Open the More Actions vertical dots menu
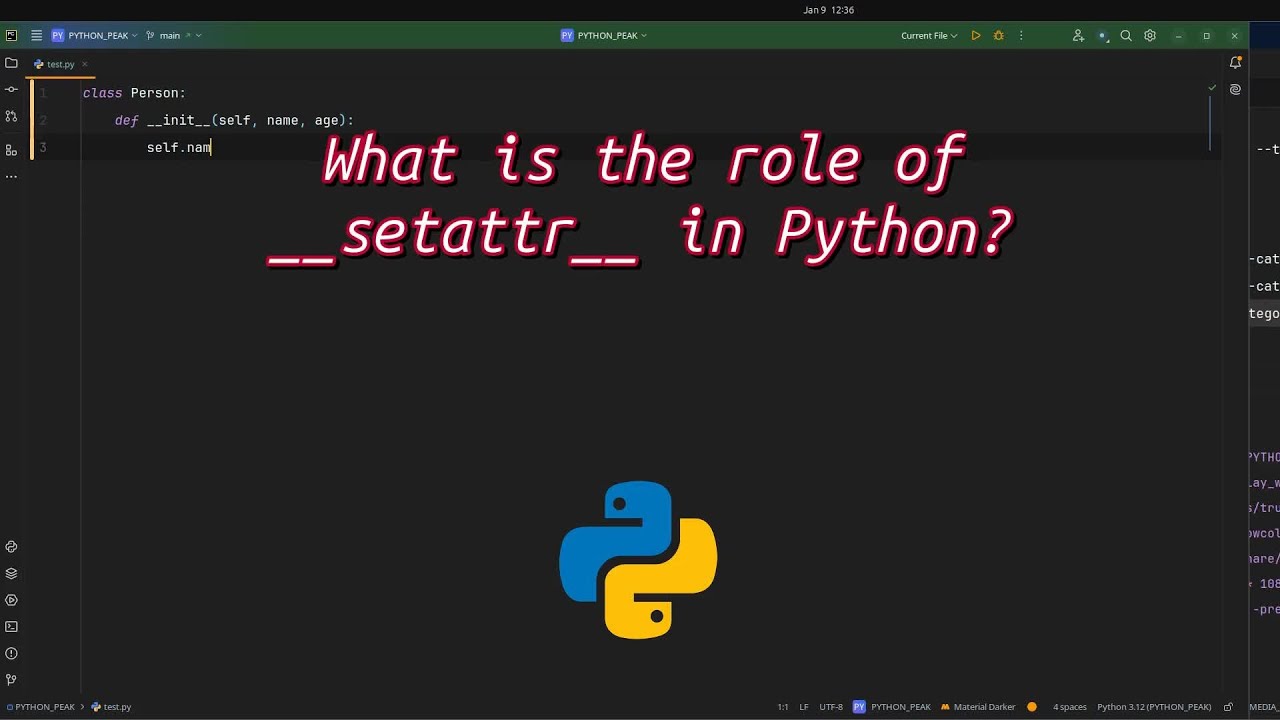 tap(1021, 35)
